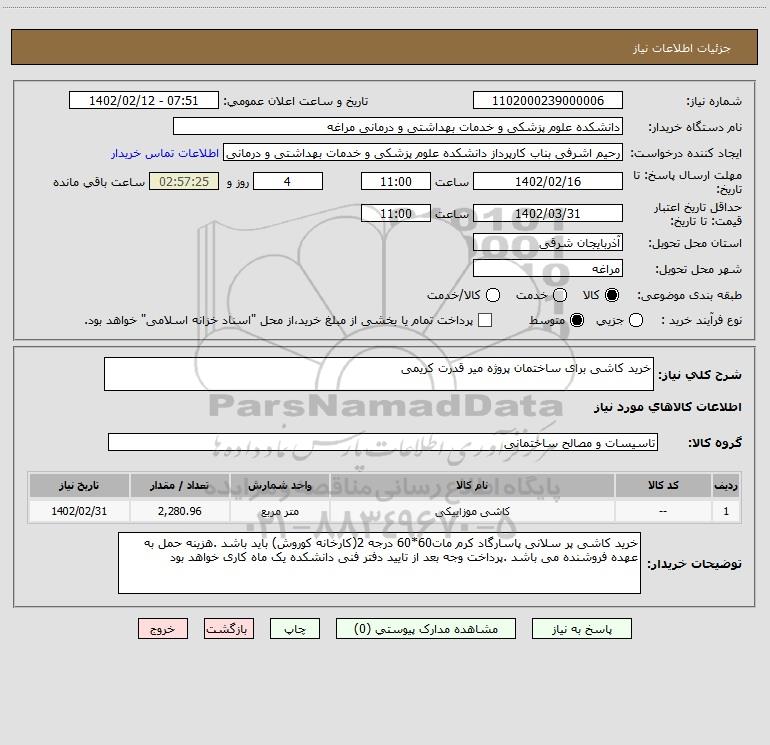Click the remaining time 02:57:25 field
The image size is (770, 745).
click(184, 181)
